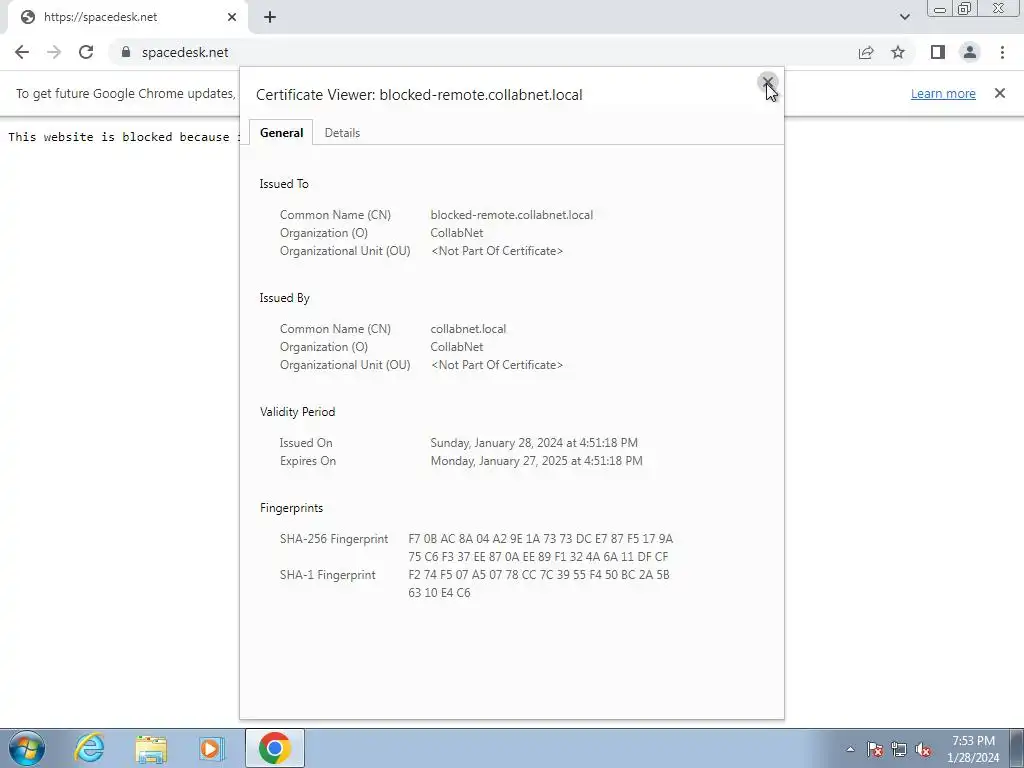Open Chrome three-dot menu
This screenshot has height=768, width=1024.
tap(1002, 52)
